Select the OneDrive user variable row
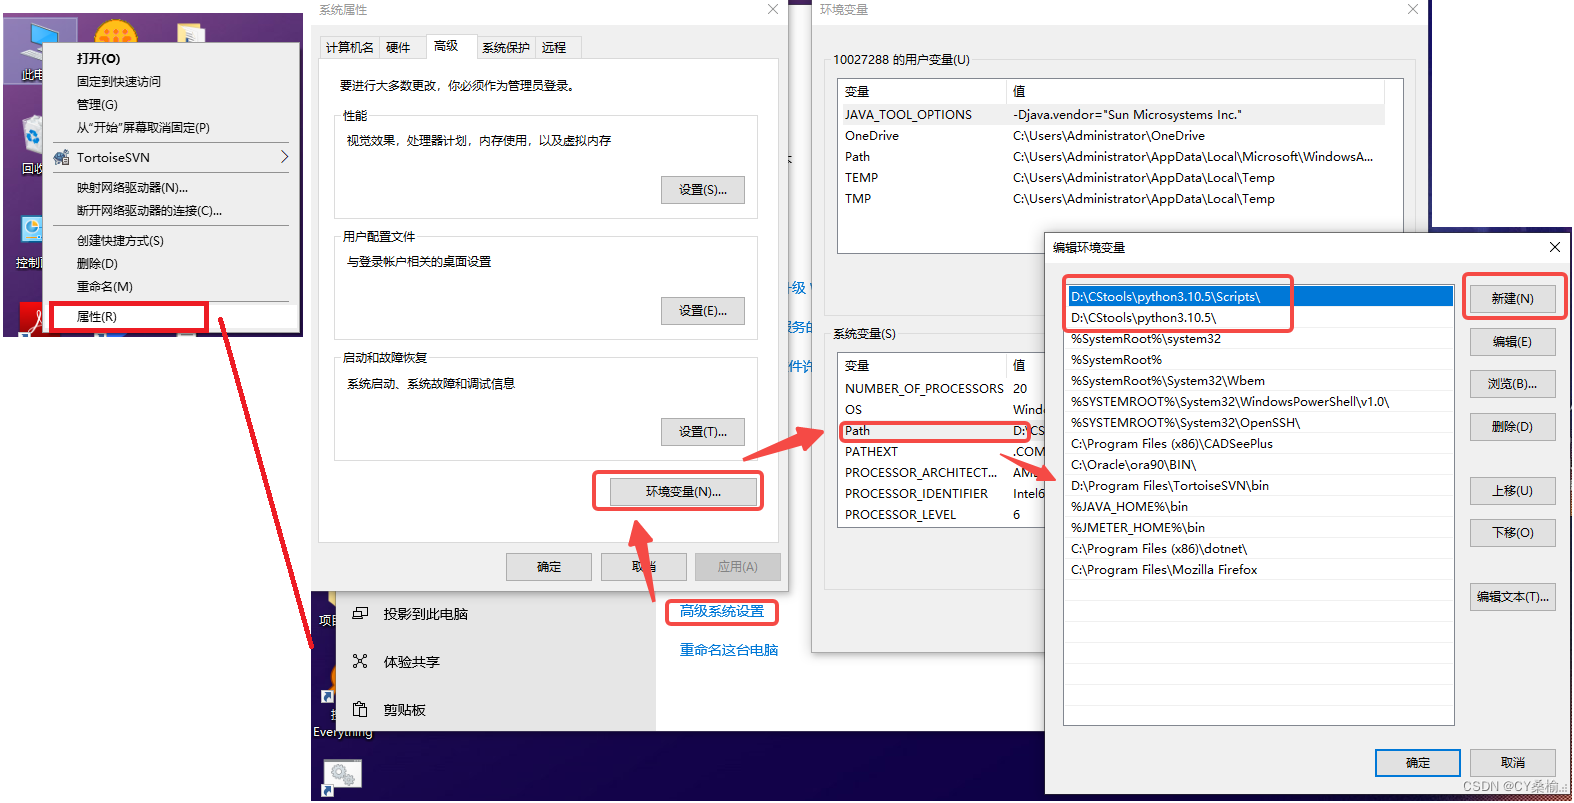Viewport: 1574px width, 803px height. [1112, 136]
